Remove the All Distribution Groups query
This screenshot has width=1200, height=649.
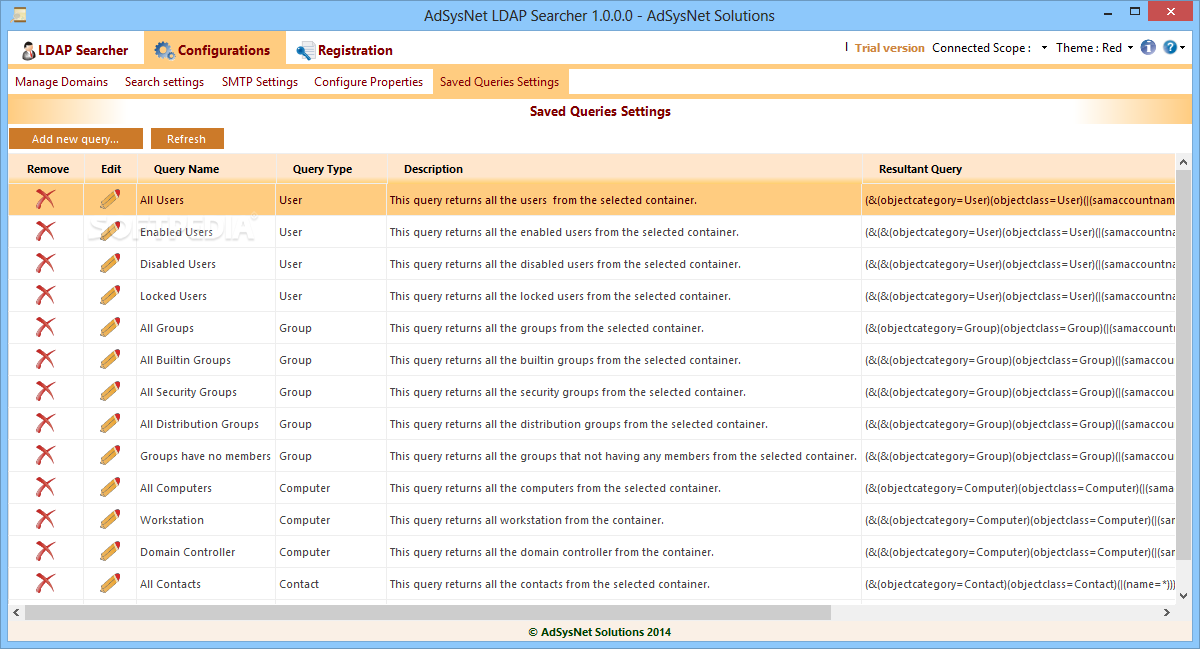point(45,424)
